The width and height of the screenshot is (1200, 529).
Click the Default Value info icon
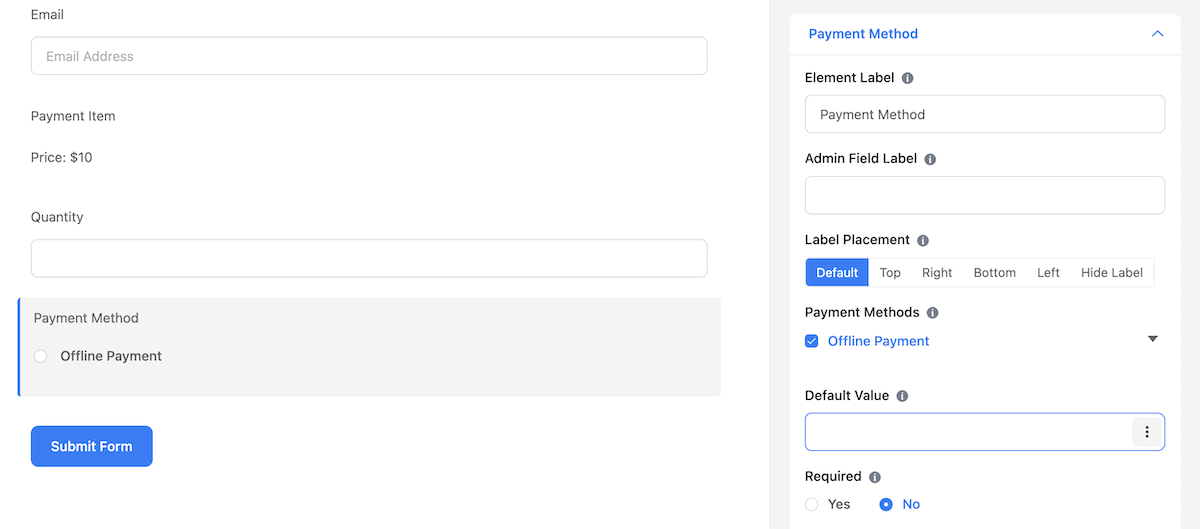click(x=902, y=396)
